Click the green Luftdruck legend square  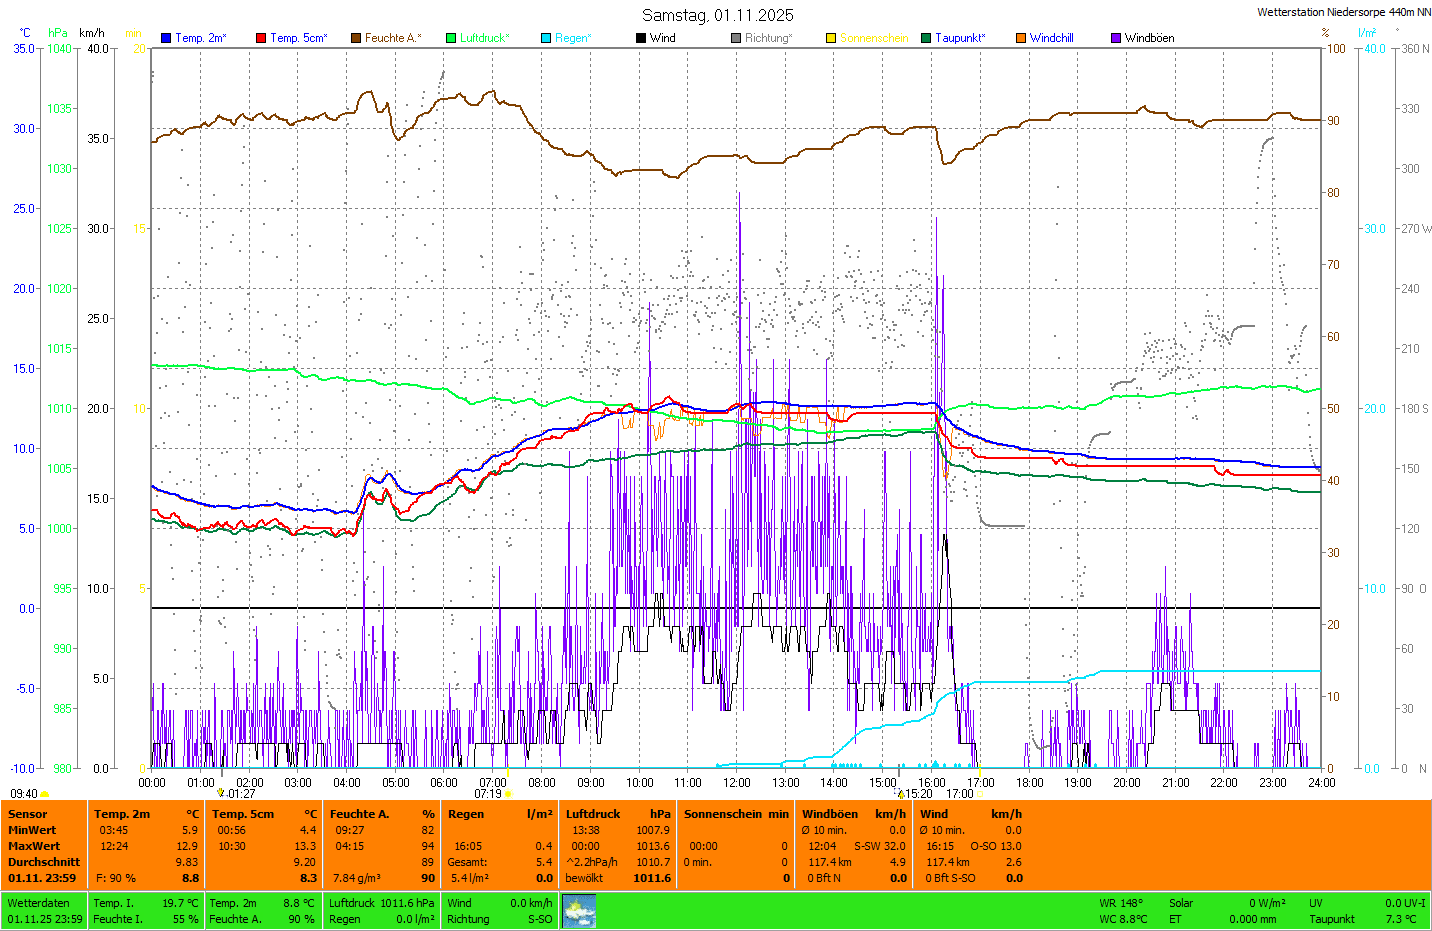451,38
